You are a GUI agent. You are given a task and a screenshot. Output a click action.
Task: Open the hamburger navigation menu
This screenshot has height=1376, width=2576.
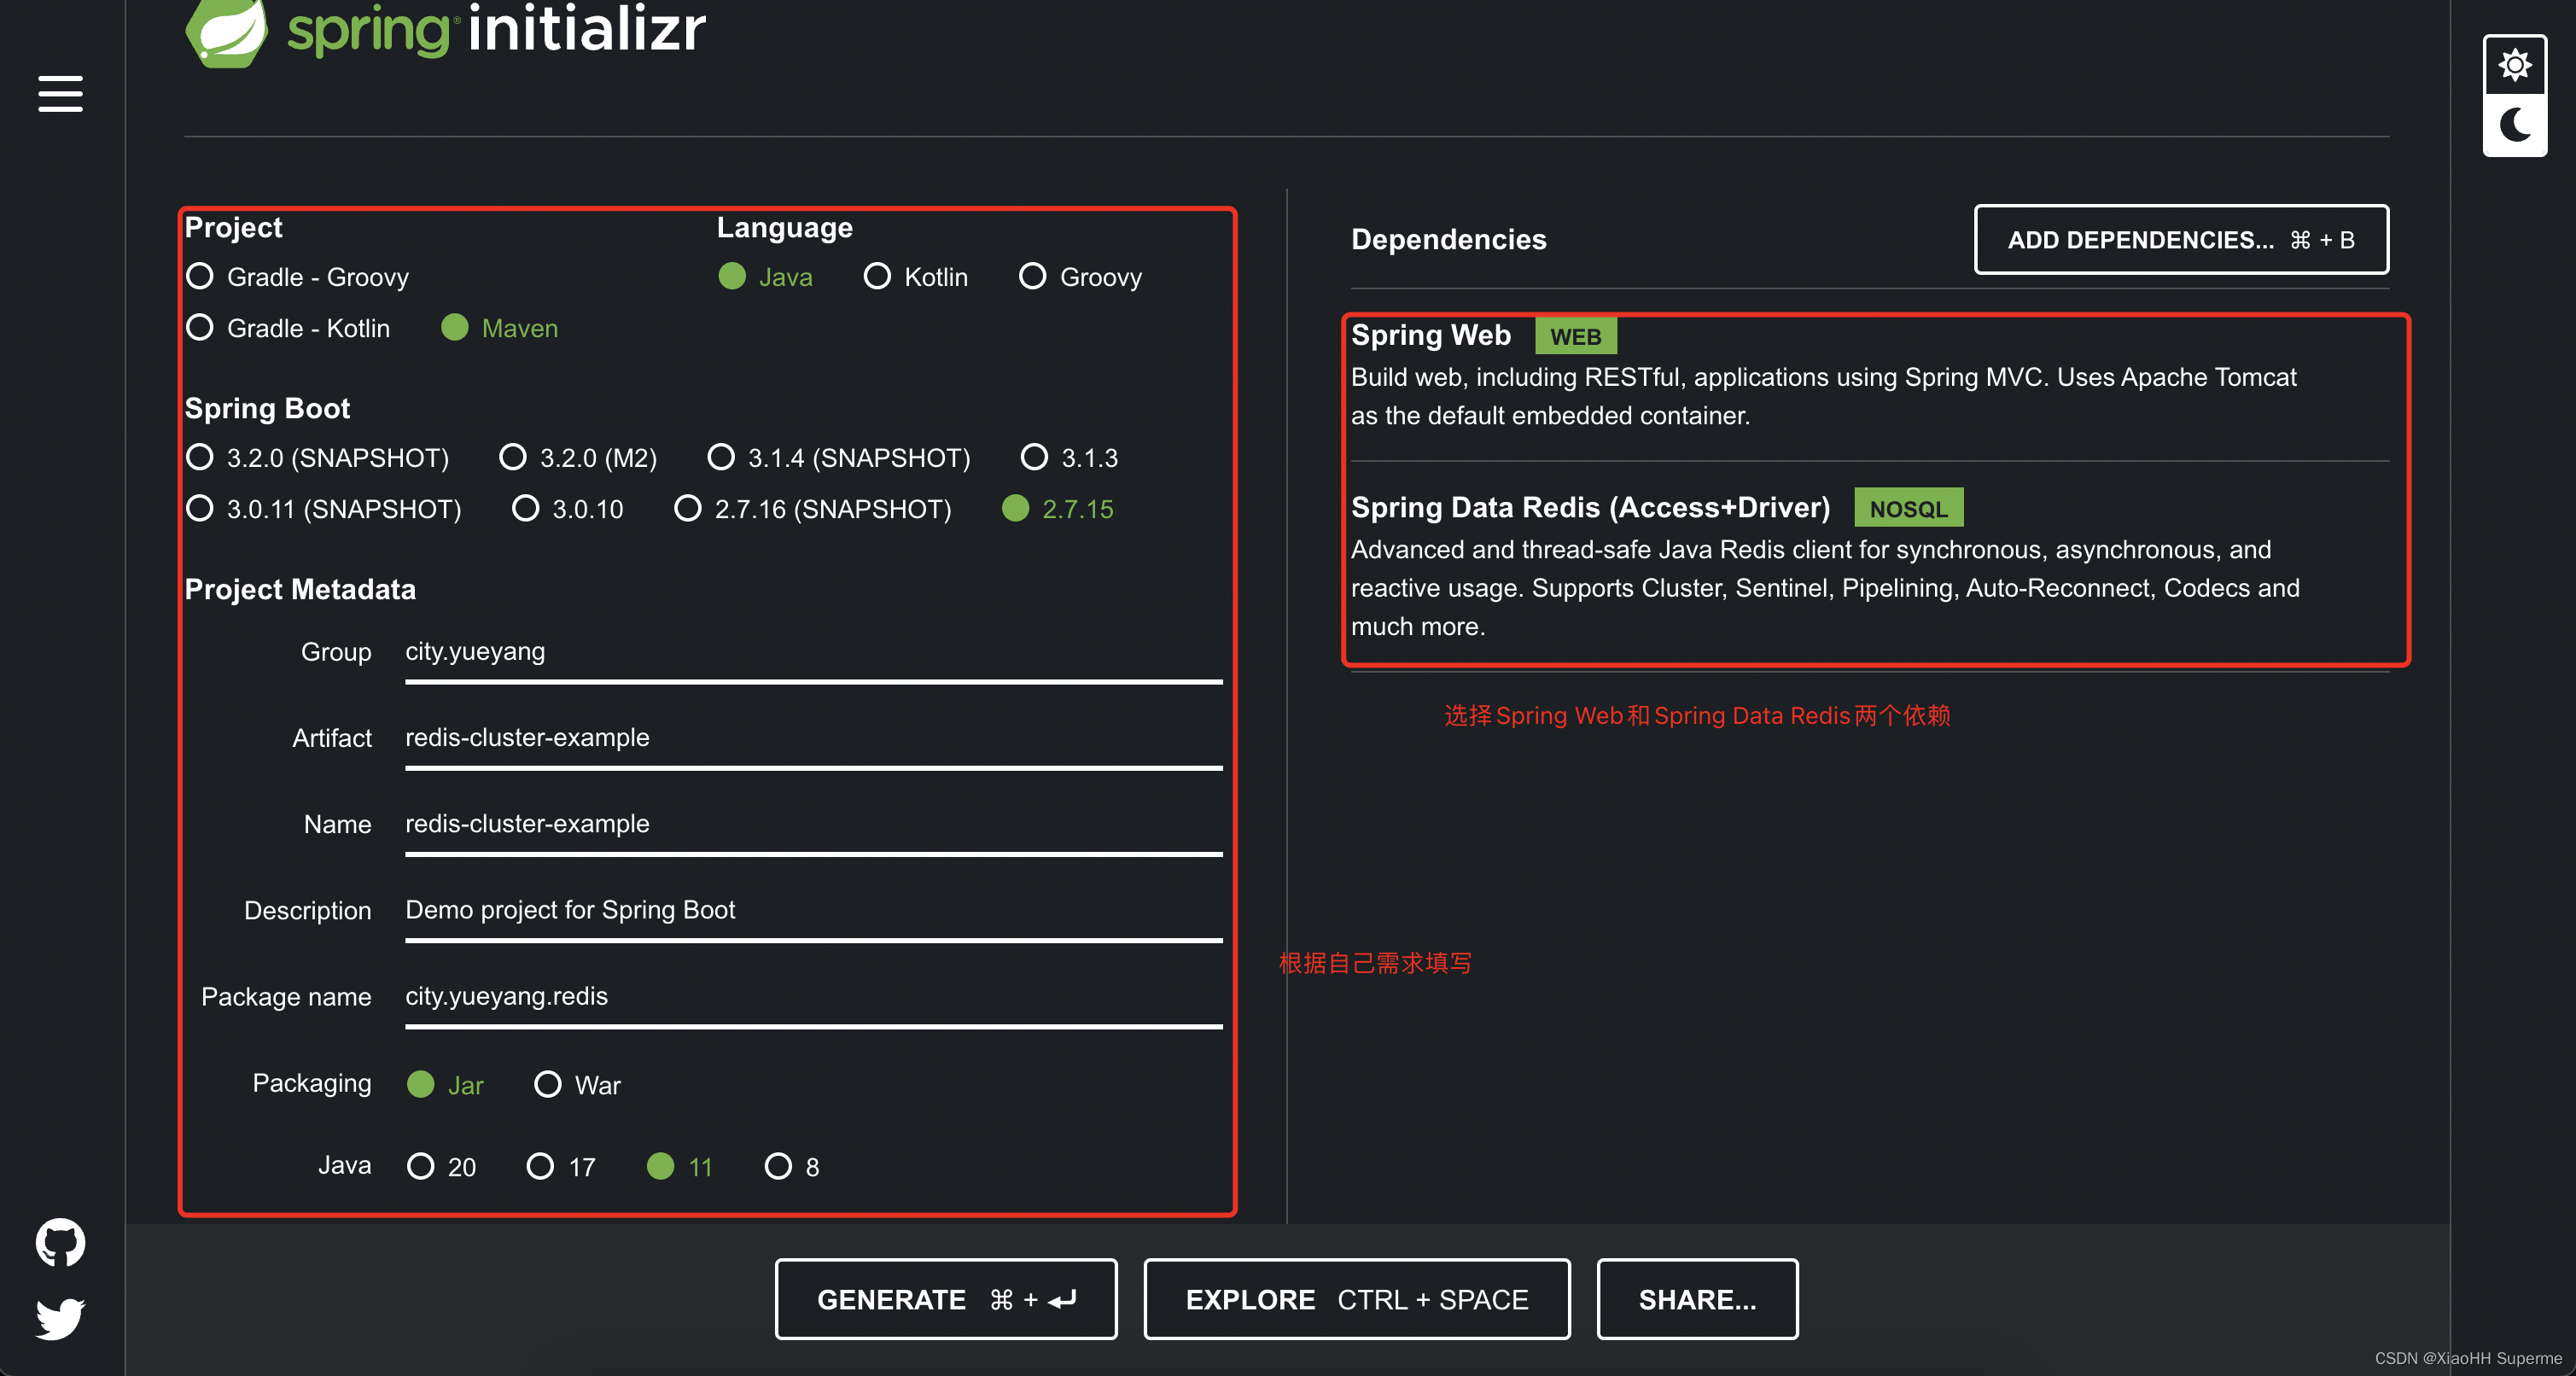60,94
